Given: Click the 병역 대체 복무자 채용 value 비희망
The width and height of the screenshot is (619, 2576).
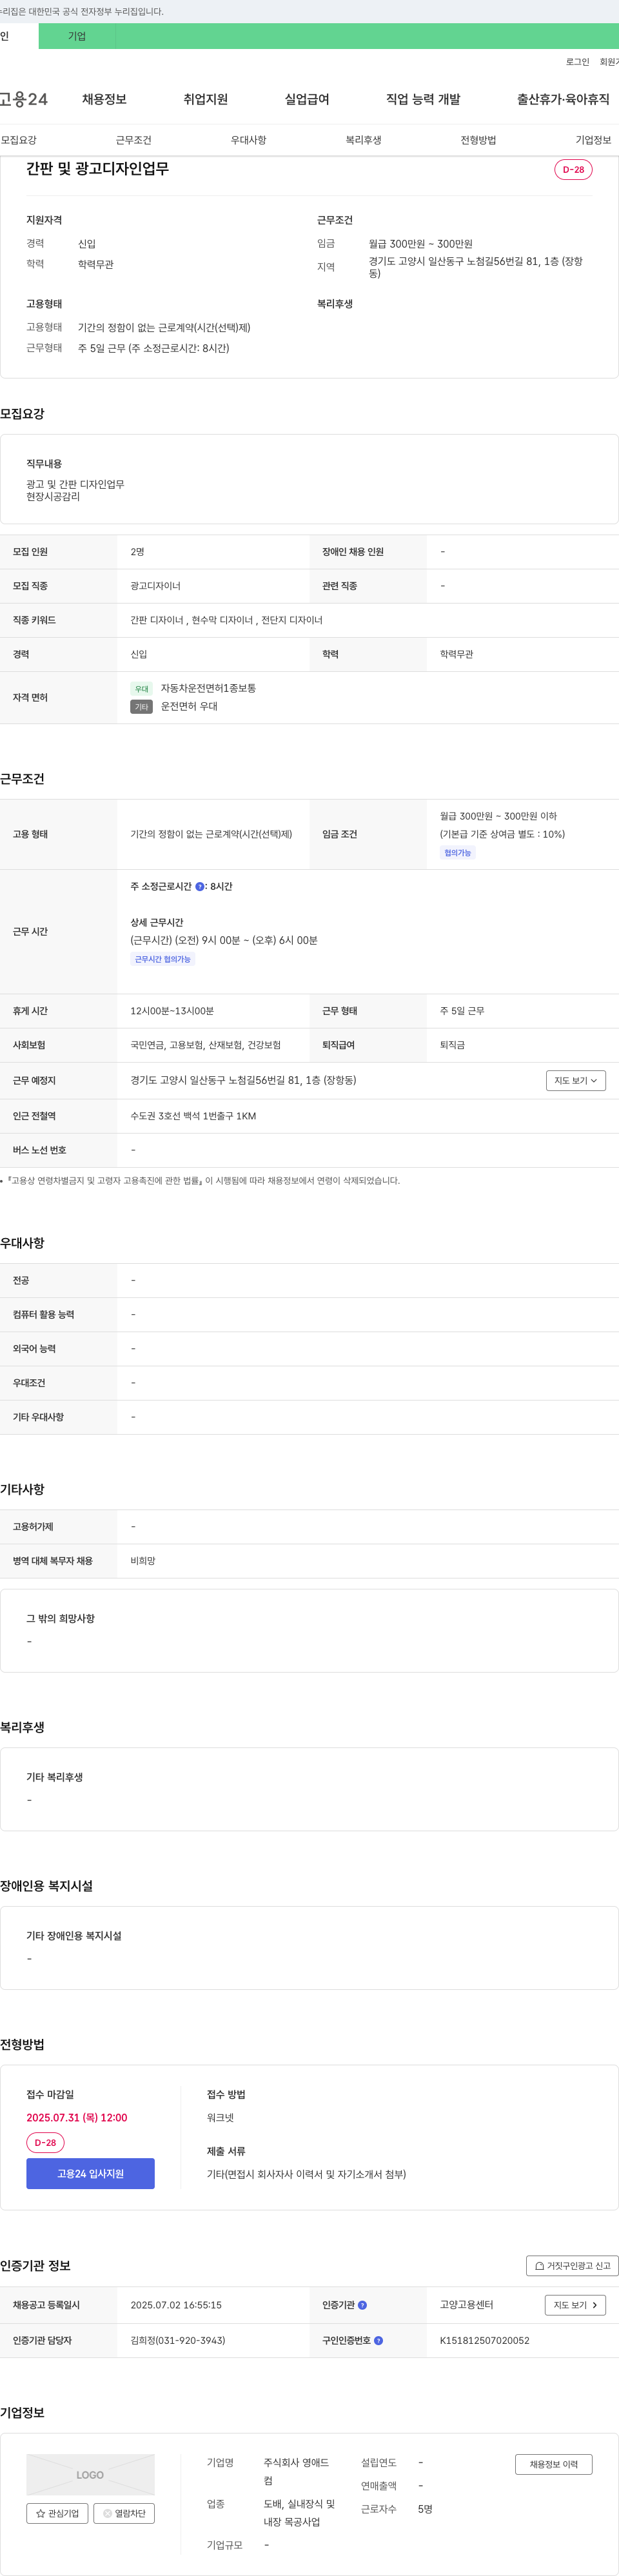Looking at the screenshot, I should click(143, 1561).
